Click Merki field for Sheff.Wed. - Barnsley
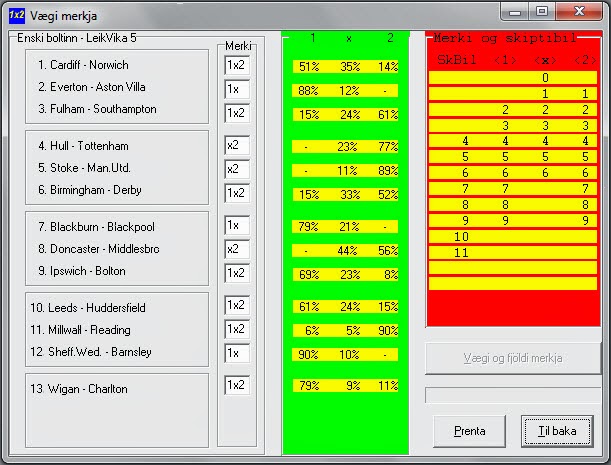 pyautogui.click(x=237, y=353)
